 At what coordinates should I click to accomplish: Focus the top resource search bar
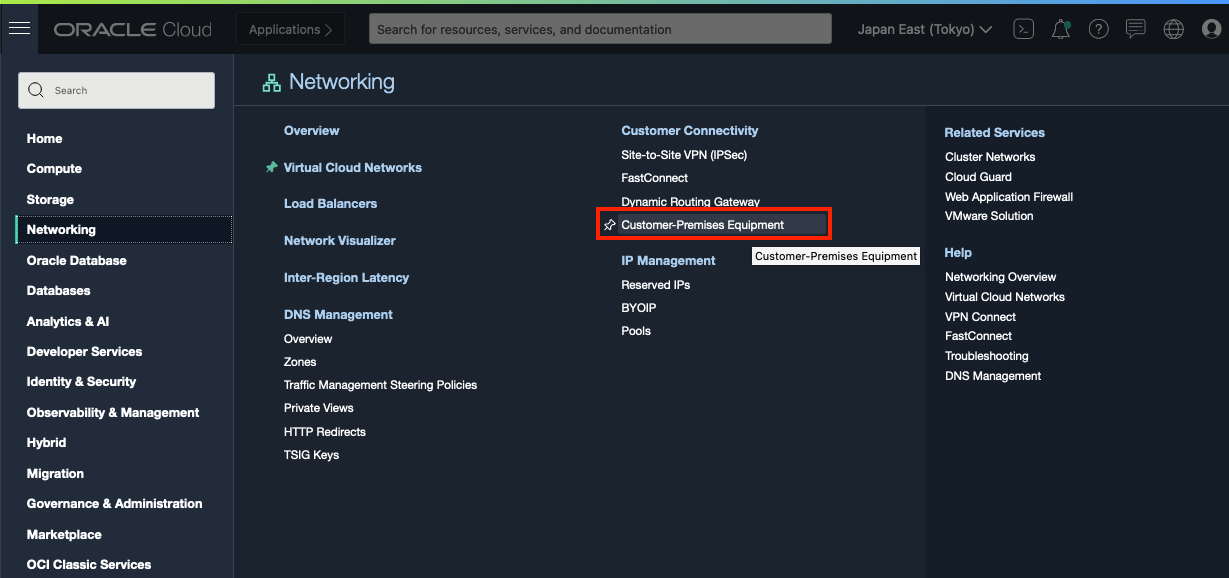coord(600,29)
